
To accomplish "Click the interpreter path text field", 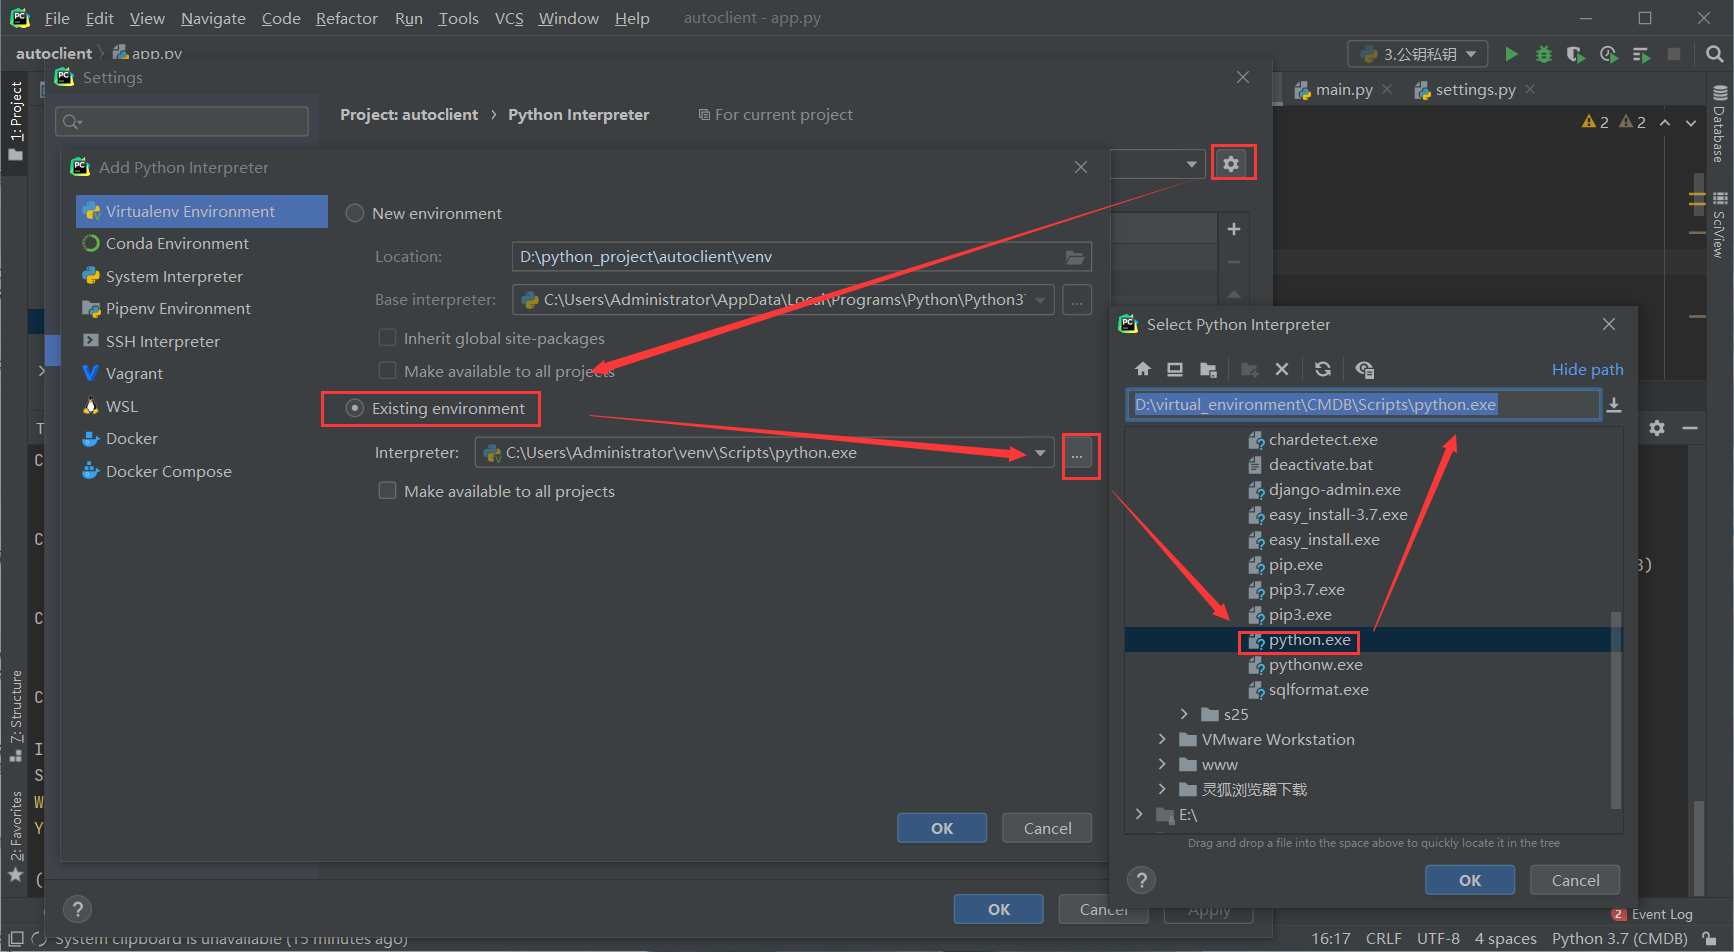I will click(1364, 405).
